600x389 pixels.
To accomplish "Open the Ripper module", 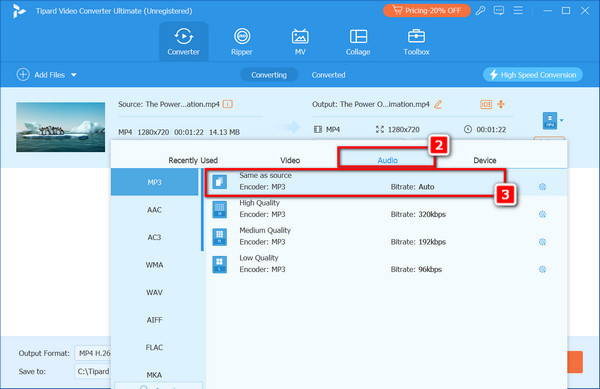I will 242,42.
